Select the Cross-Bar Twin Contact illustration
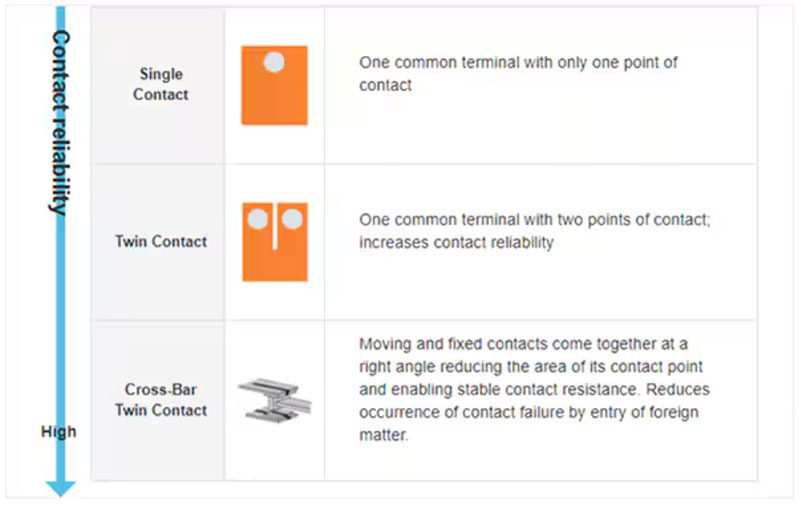The height and width of the screenshot is (505, 800). [275, 397]
